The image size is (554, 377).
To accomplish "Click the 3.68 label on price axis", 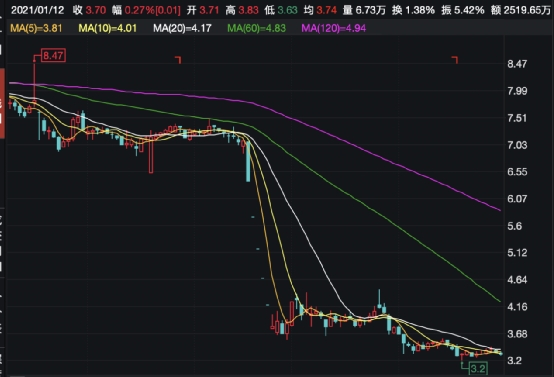I will coord(517,334).
